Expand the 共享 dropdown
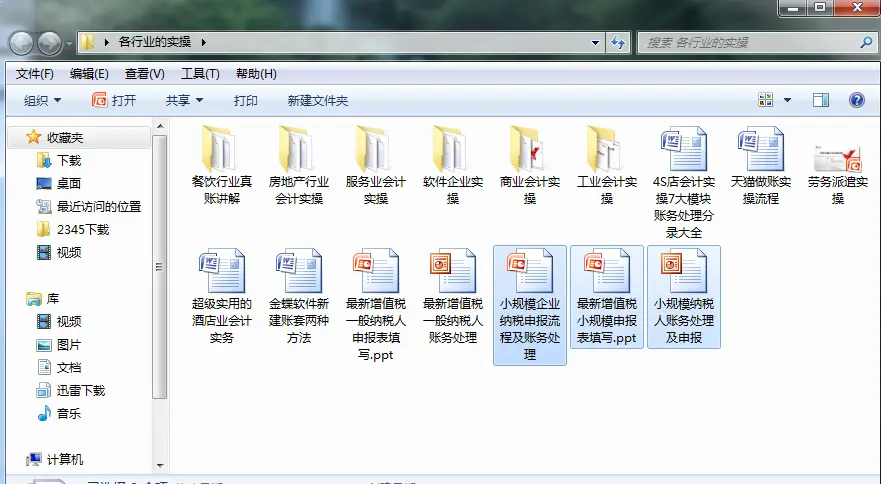The height and width of the screenshot is (484, 881). pyautogui.click(x=184, y=101)
